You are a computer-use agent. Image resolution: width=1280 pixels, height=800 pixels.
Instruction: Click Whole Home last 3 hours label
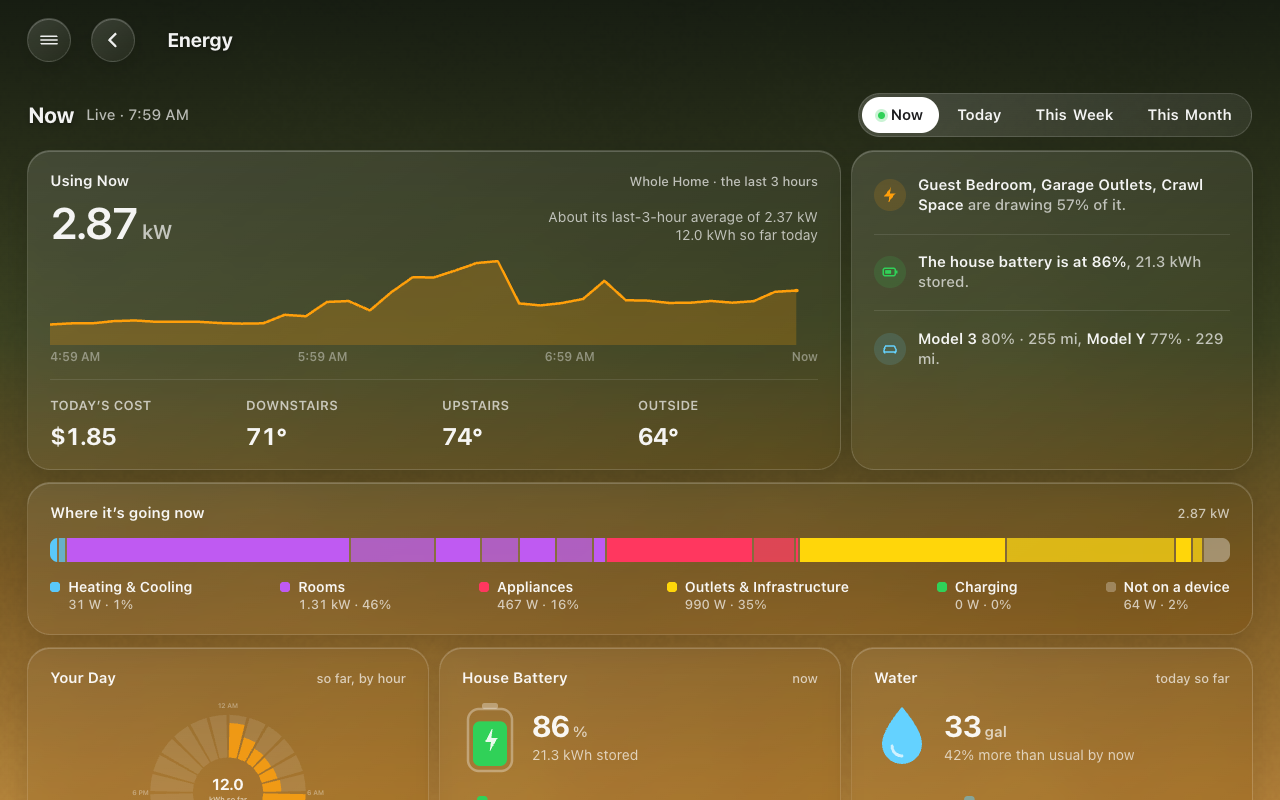(724, 182)
